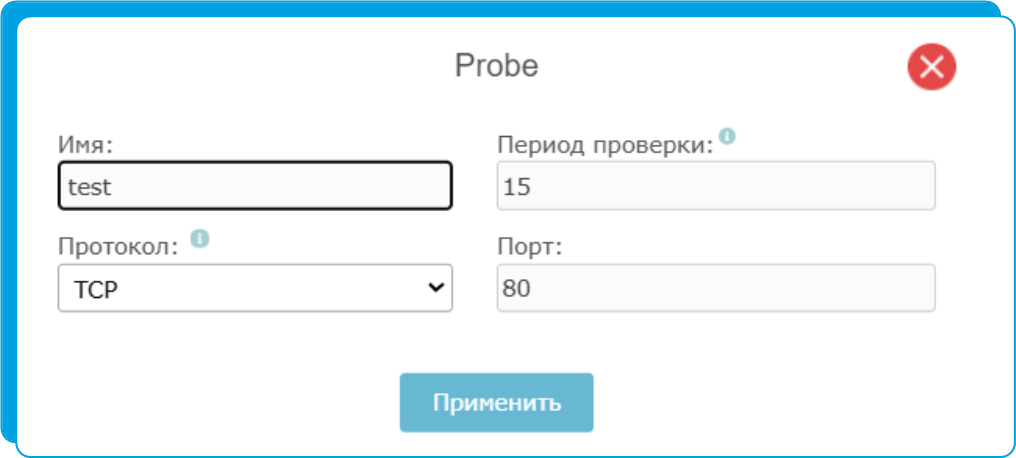
Task: Click the Протокол: label
Action: (x=118, y=247)
